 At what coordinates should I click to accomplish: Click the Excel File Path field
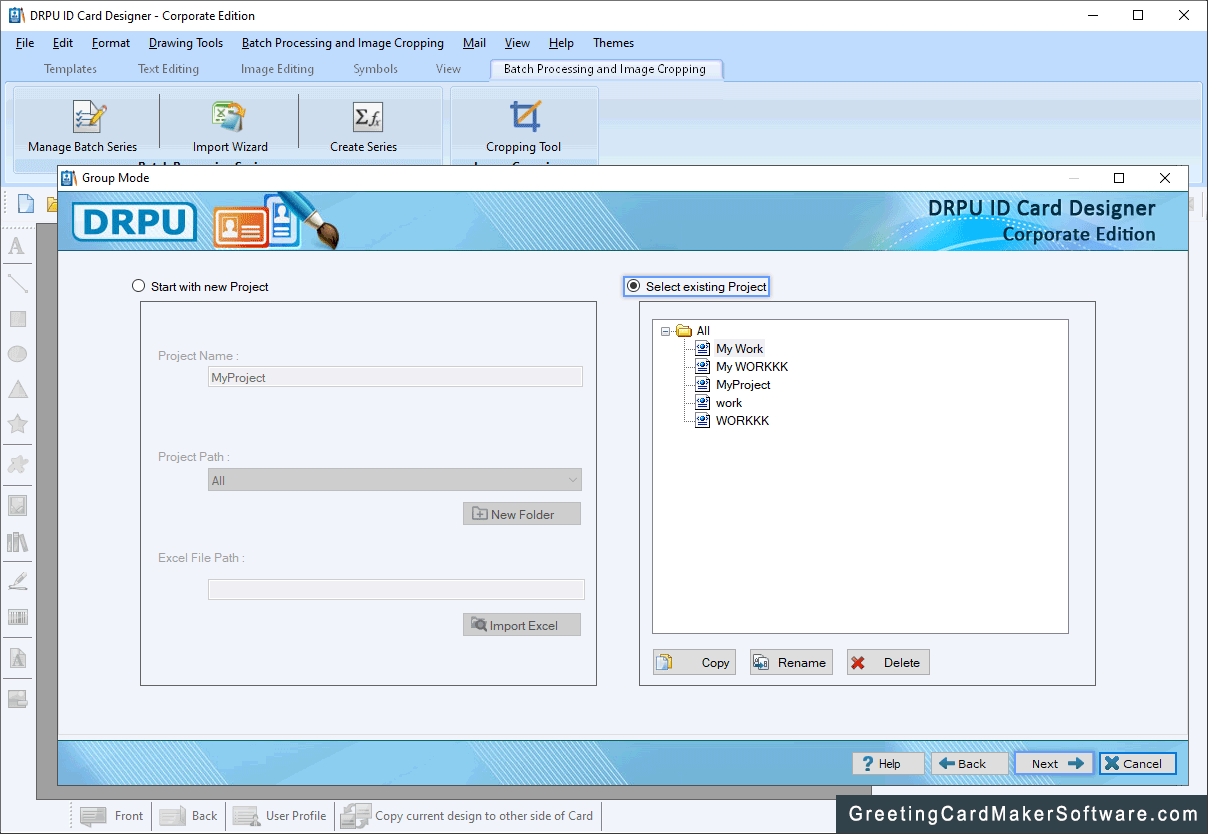(x=396, y=589)
